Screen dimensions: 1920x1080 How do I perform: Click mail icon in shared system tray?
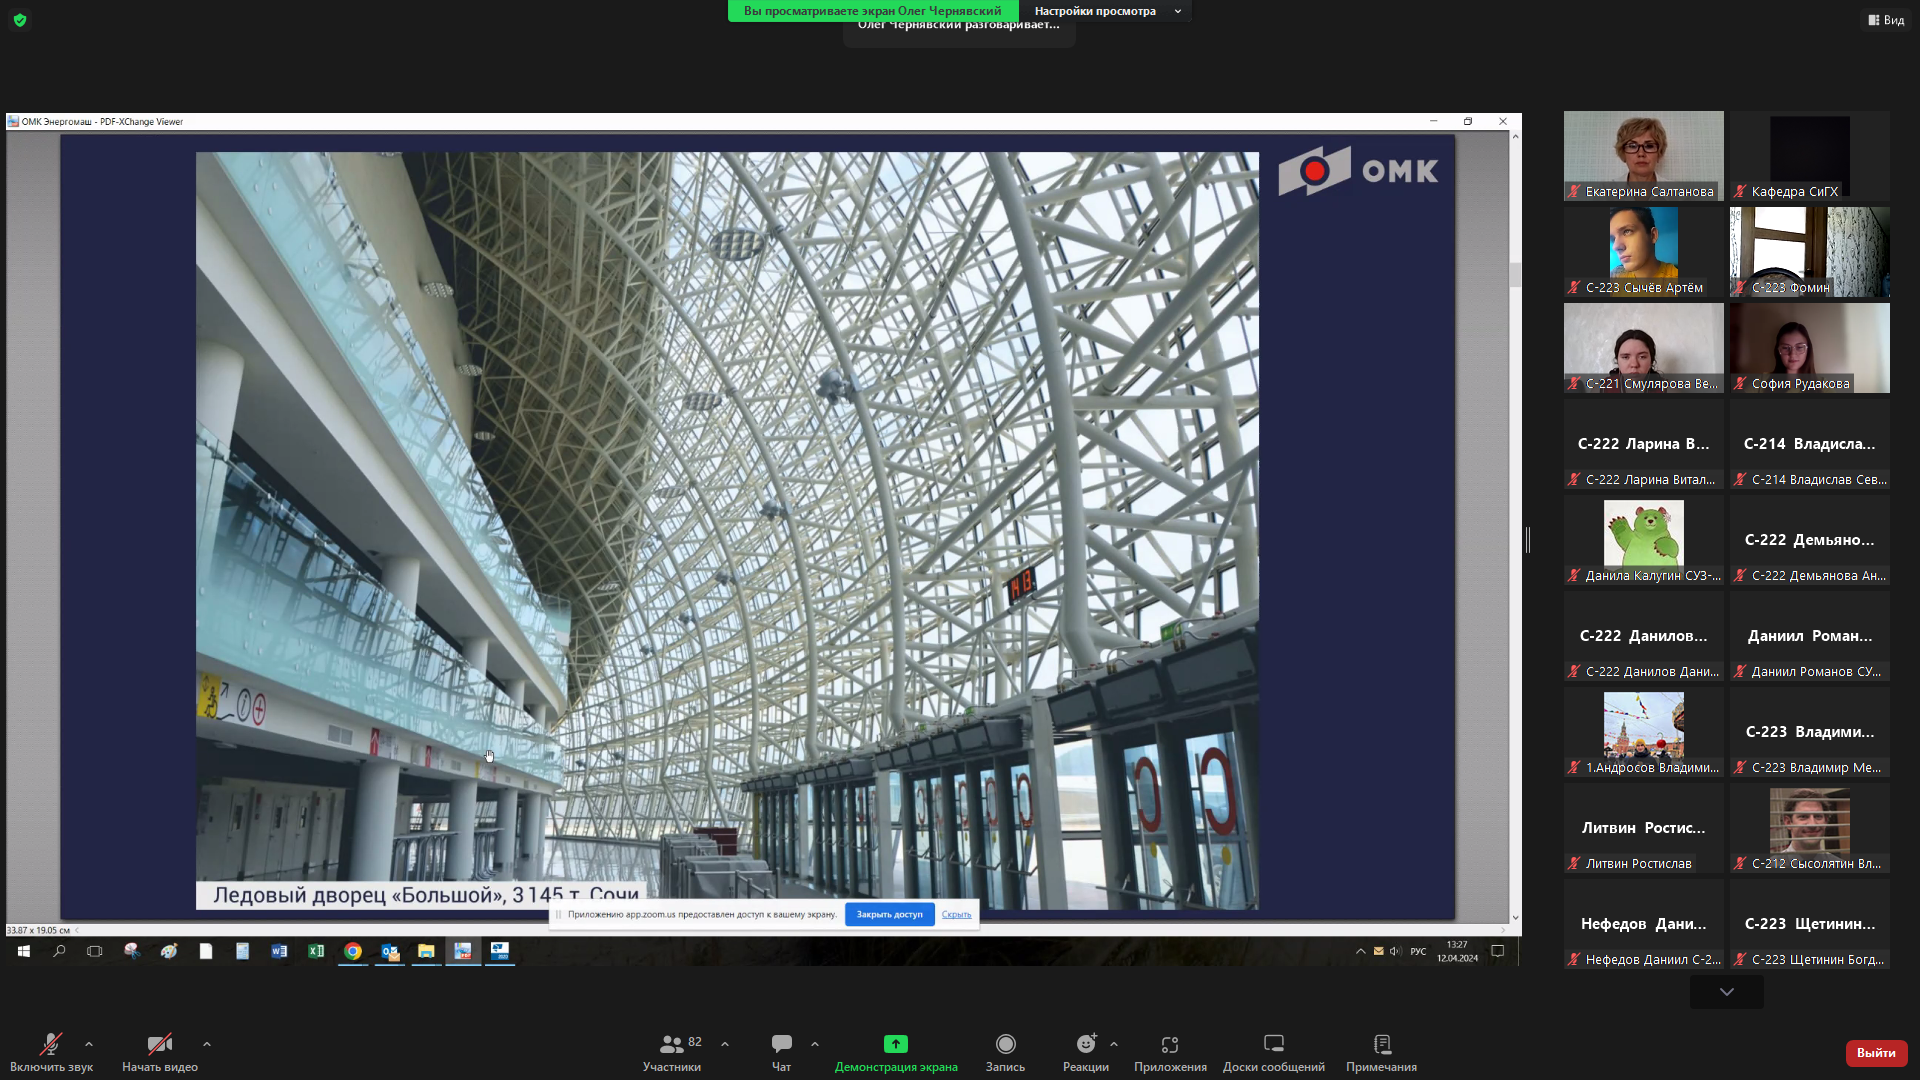[1378, 951]
